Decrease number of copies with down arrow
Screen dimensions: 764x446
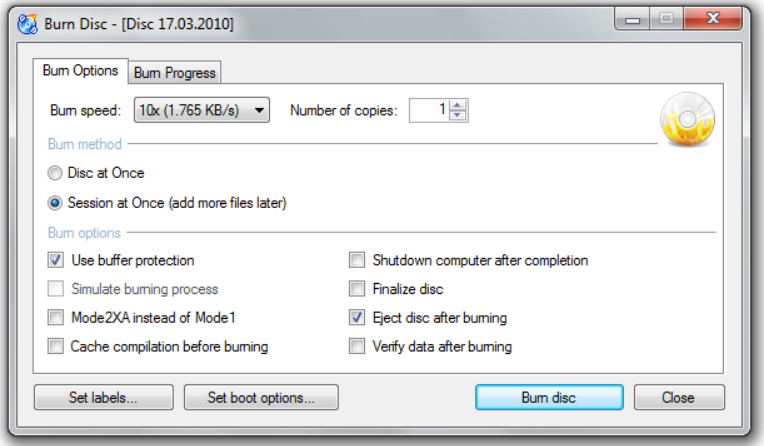(x=457, y=116)
